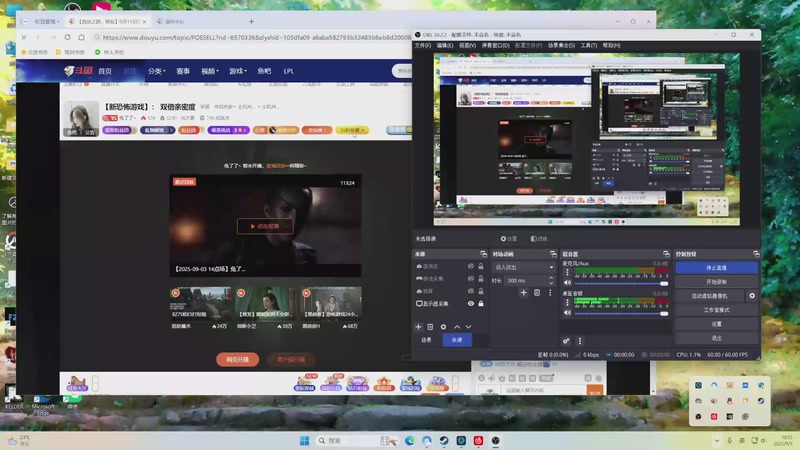Expand 视频 dropdown in Douyu navigation
Image resolution: width=800 pixels, height=450 pixels.
[210, 71]
